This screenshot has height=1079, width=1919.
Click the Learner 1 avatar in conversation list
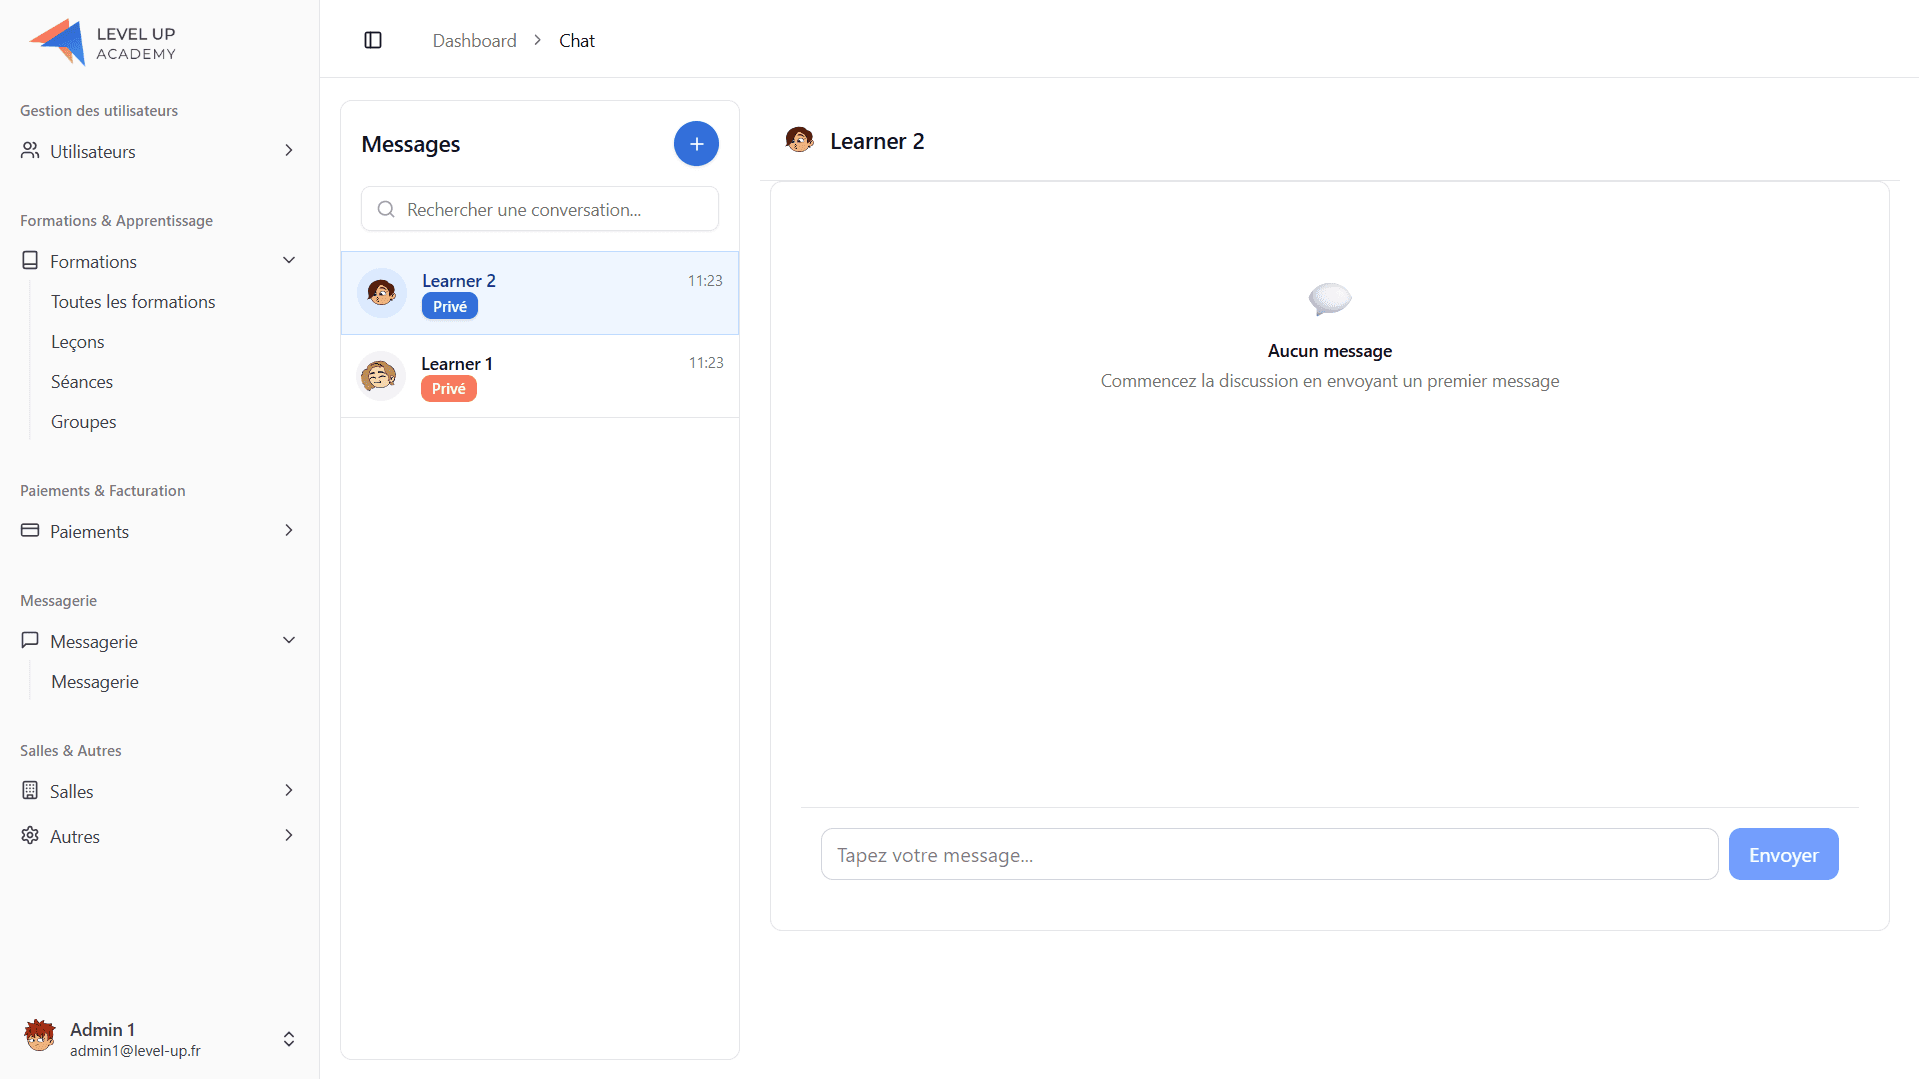coord(380,376)
